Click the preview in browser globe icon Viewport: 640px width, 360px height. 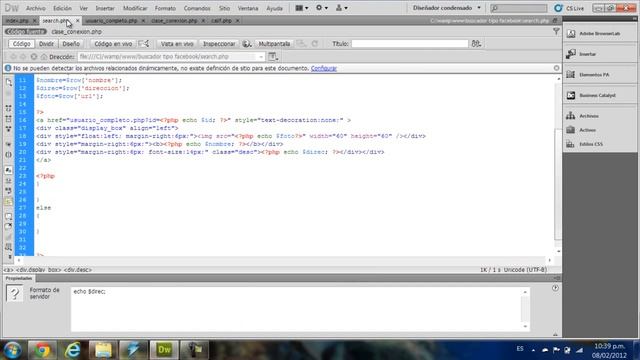(247, 44)
